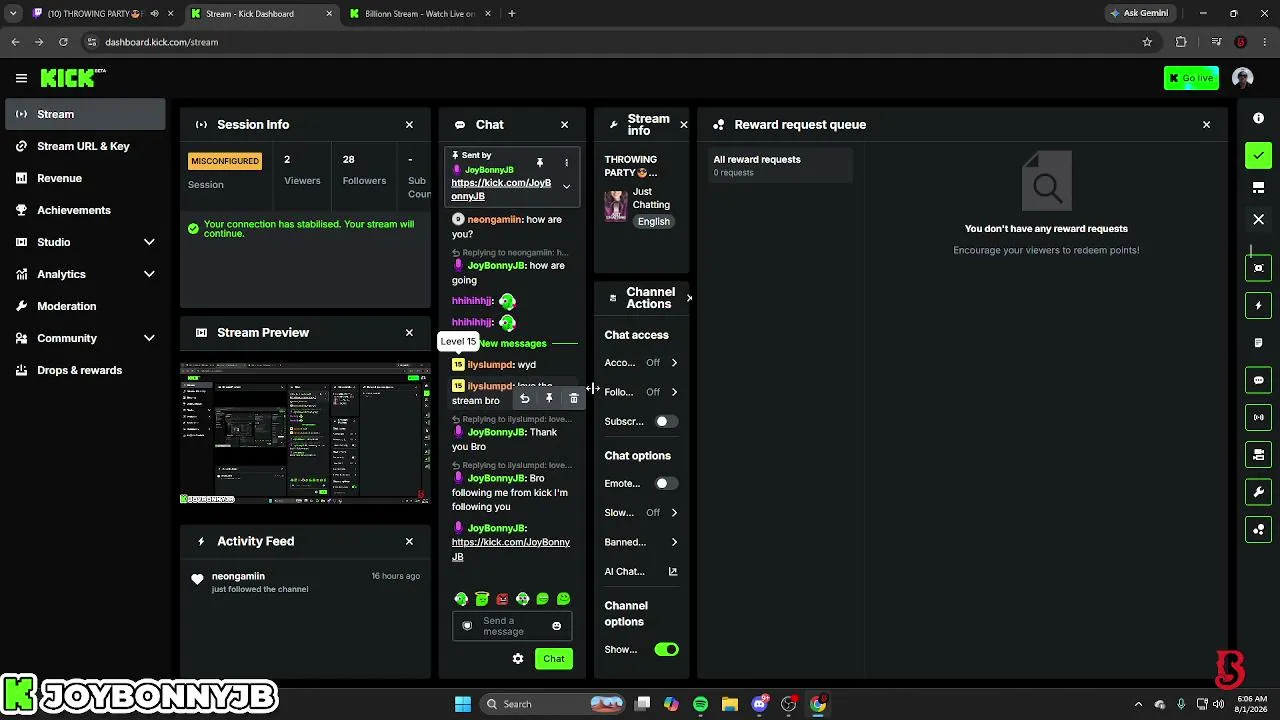The image size is (1280, 720).
Task: Reply to the hovered ilyslumpd message
Action: [x=524, y=399]
